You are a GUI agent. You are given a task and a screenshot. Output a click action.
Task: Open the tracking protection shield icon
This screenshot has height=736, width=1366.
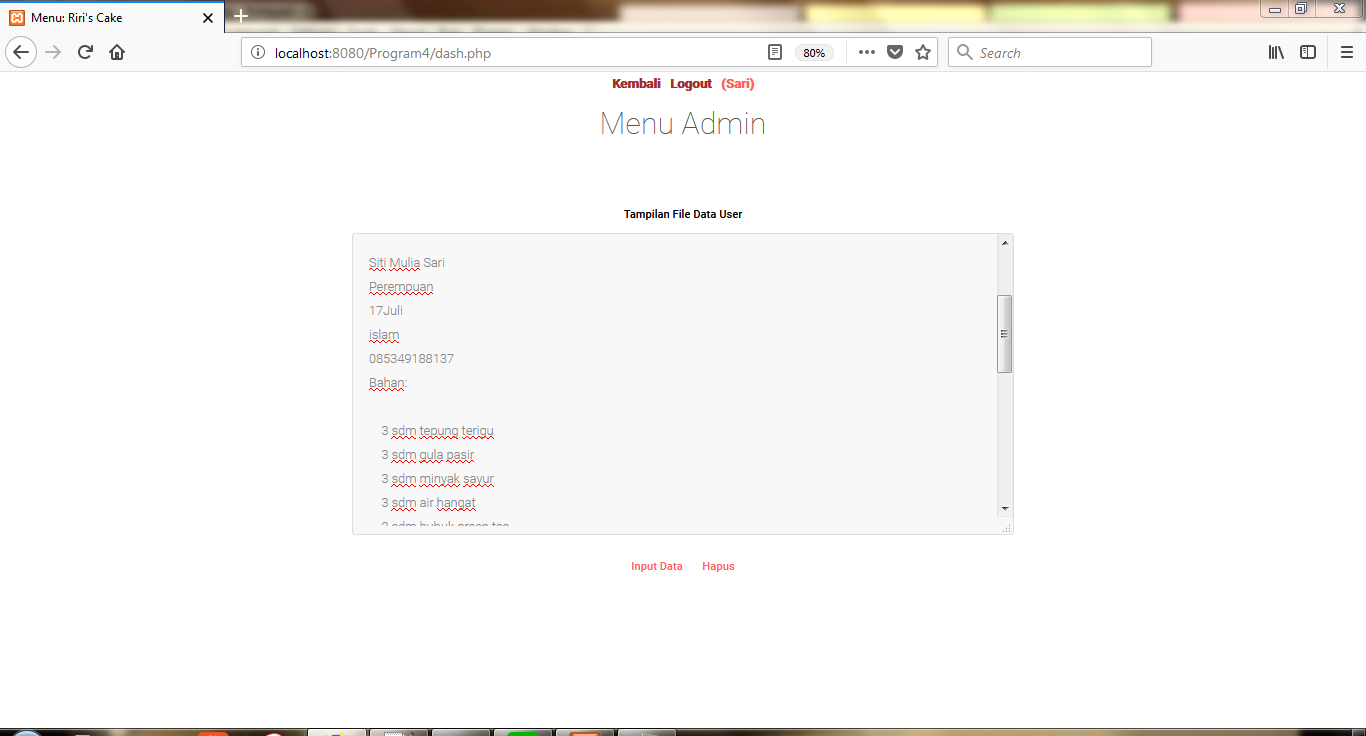click(x=893, y=52)
